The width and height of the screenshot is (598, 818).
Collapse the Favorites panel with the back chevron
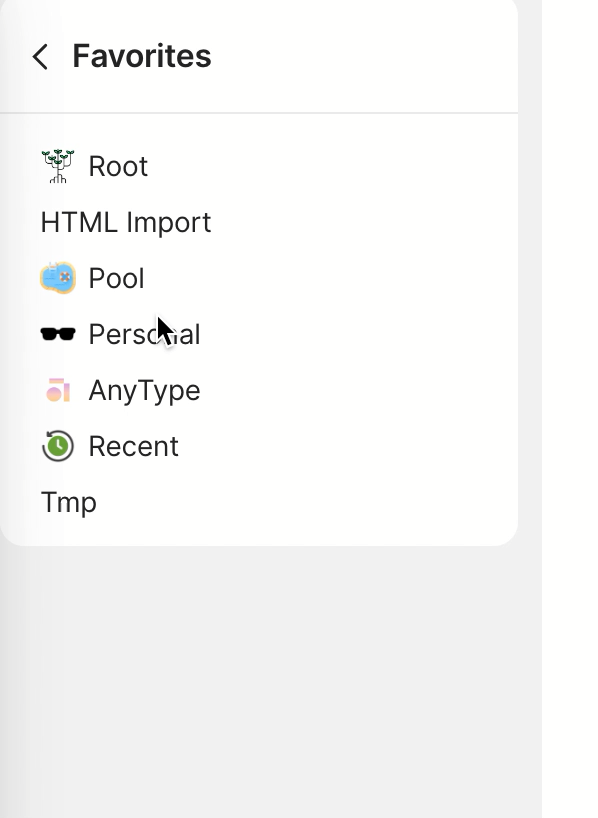(40, 56)
